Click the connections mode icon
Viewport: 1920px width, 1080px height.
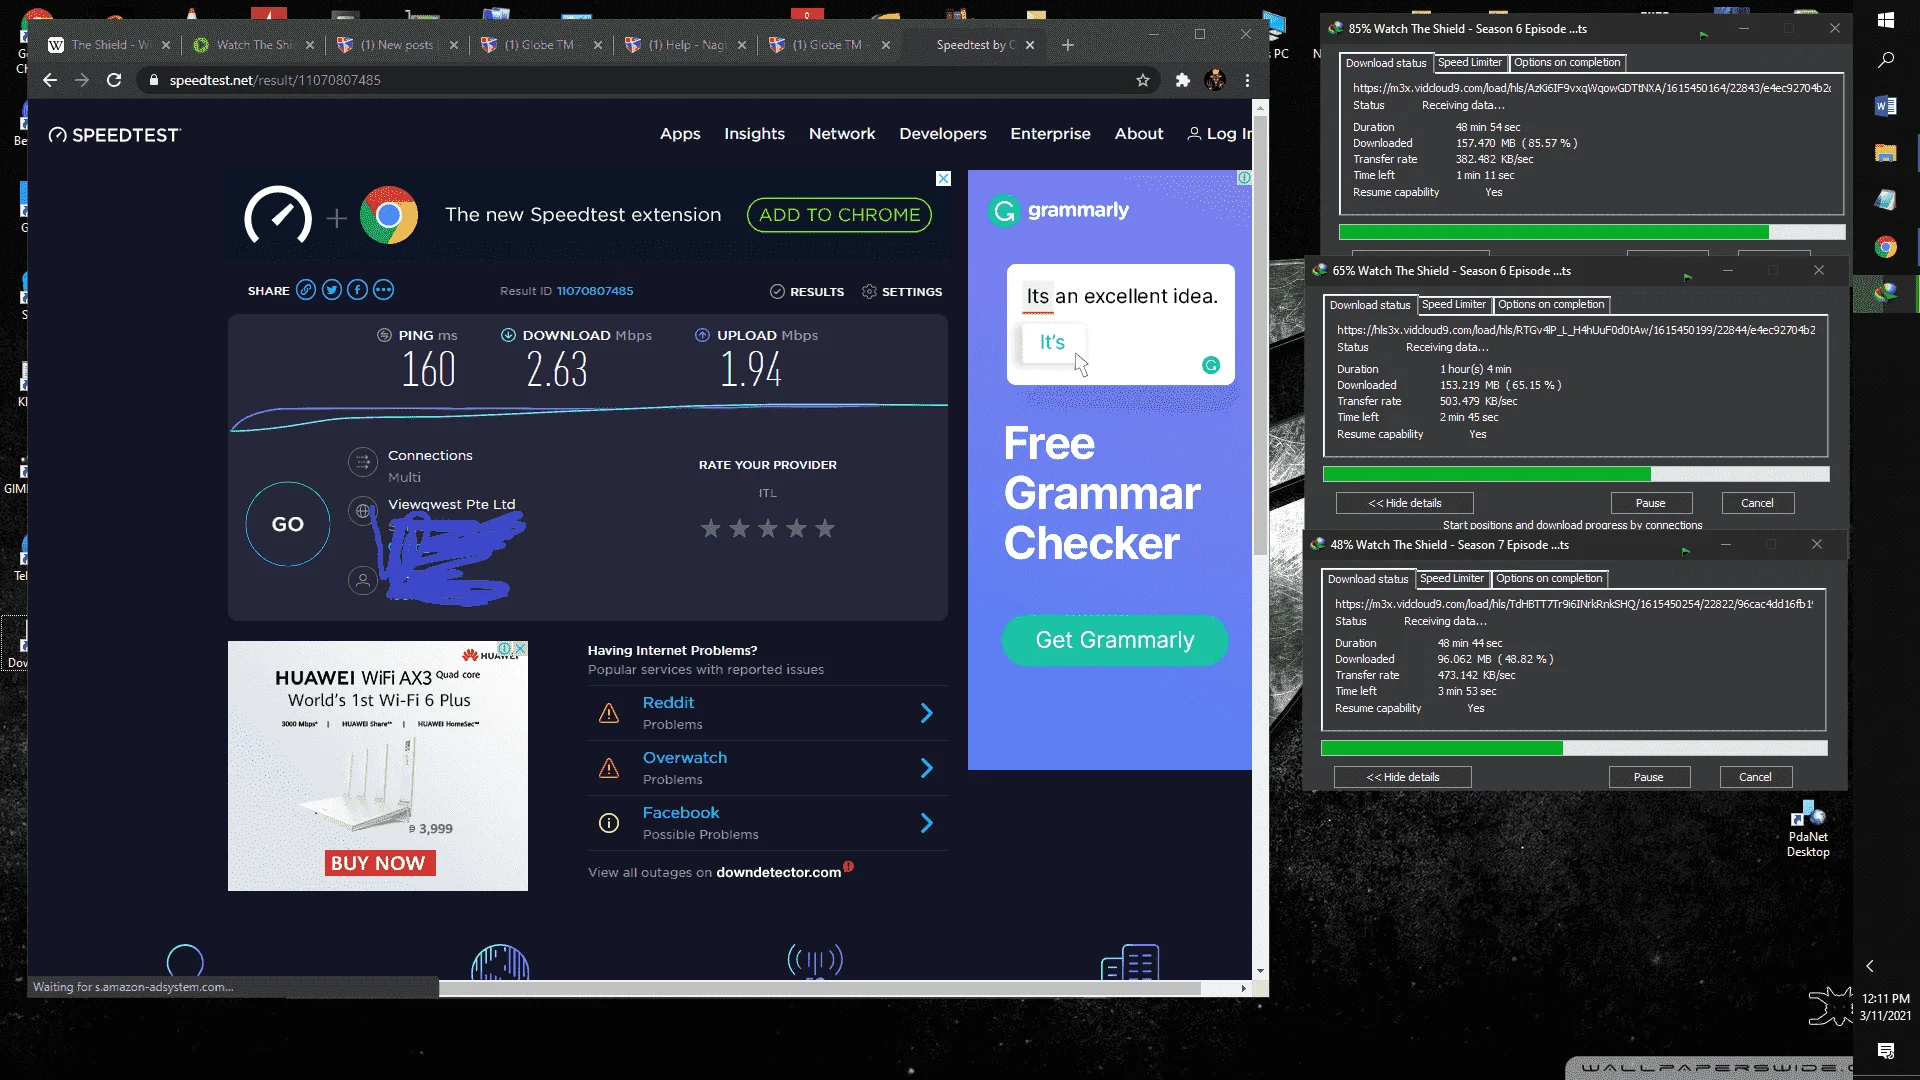click(363, 462)
